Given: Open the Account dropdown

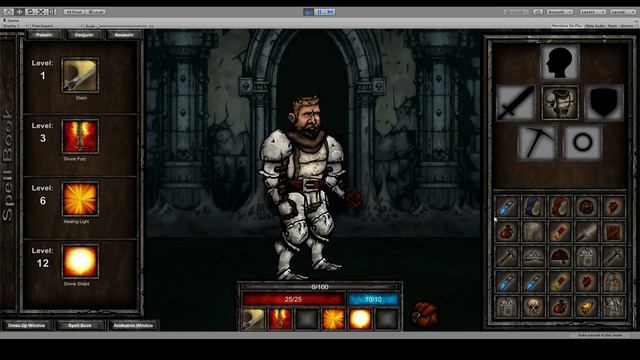Looking at the screenshot, I should [x=560, y=12].
